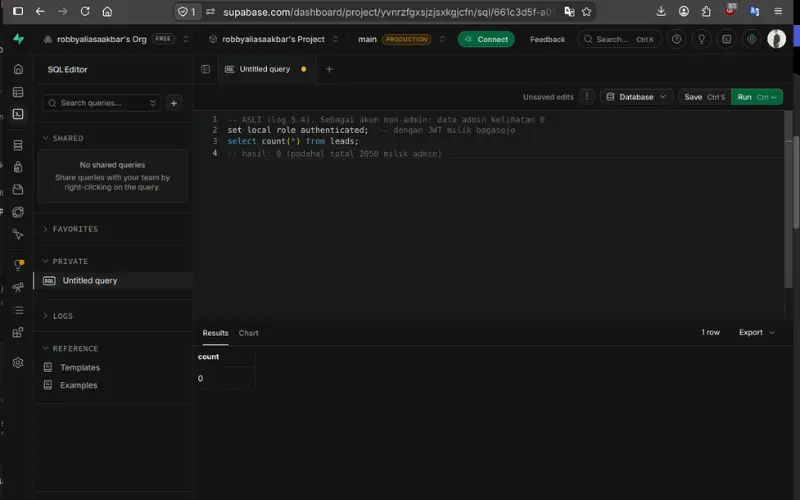Select the Untitled query editor tab
Screen dimensions: 800x500
(266, 69)
